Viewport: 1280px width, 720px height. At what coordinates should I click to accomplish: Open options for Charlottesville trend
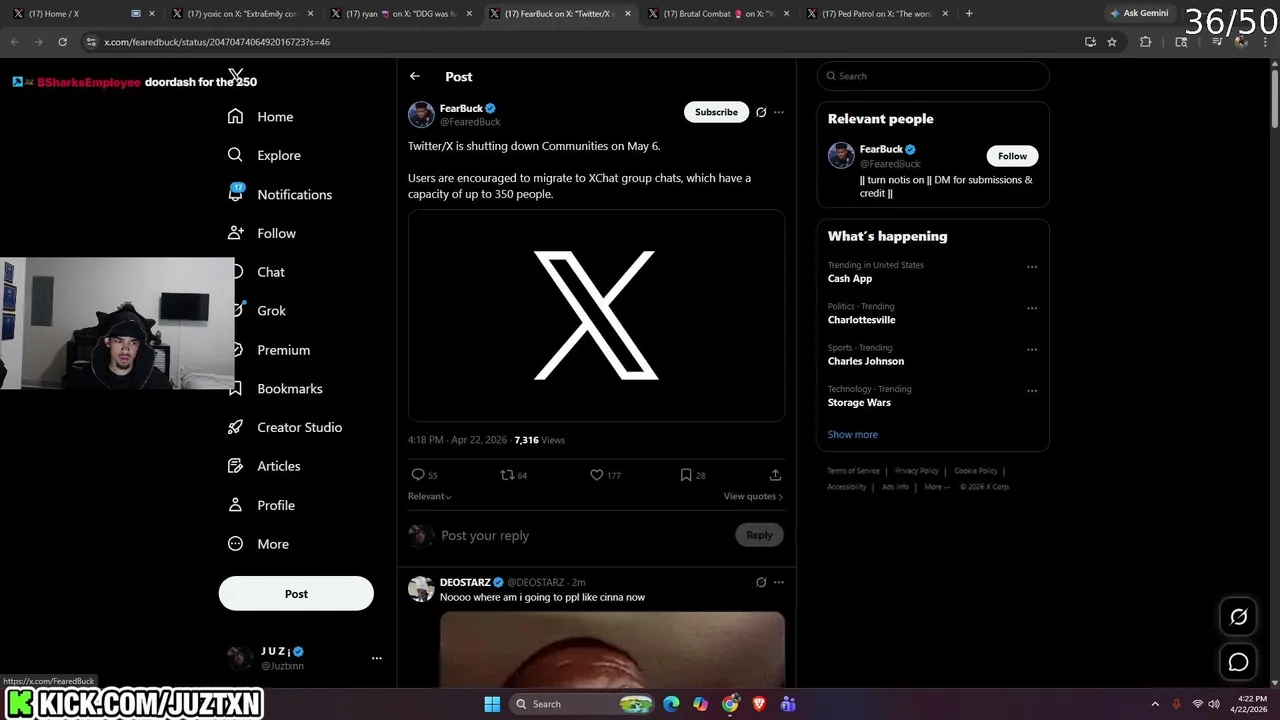[x=1032, y=308]
